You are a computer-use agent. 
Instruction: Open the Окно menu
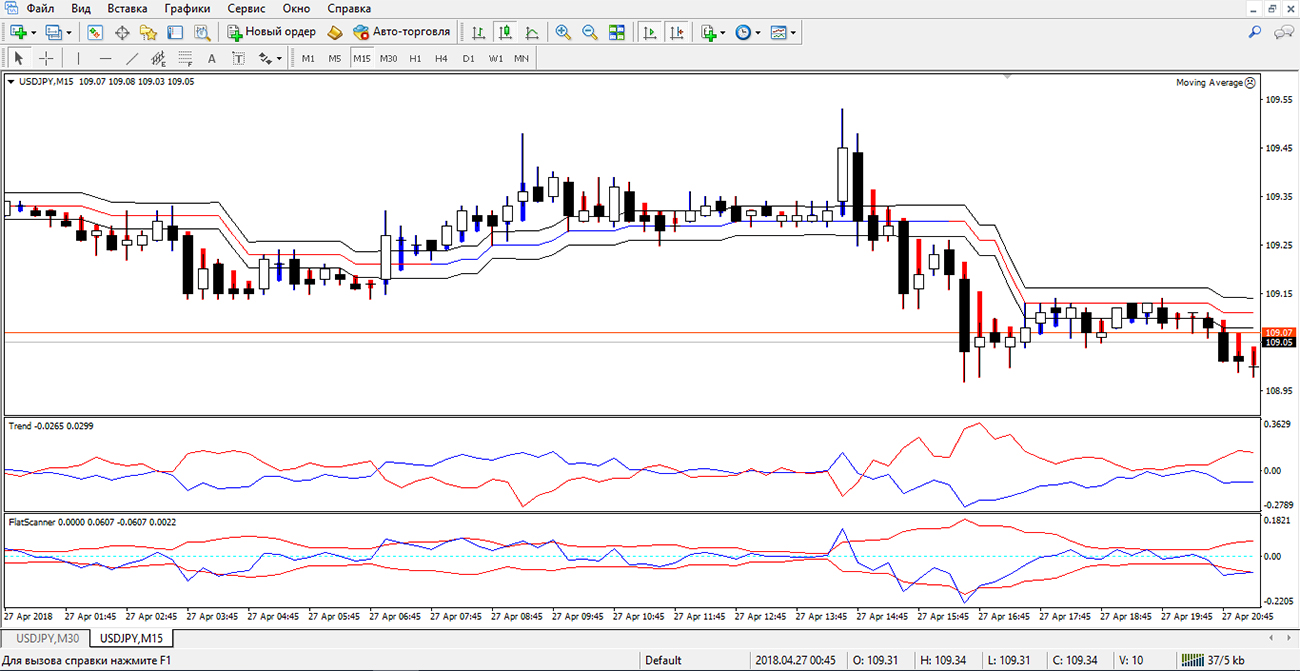296,8
